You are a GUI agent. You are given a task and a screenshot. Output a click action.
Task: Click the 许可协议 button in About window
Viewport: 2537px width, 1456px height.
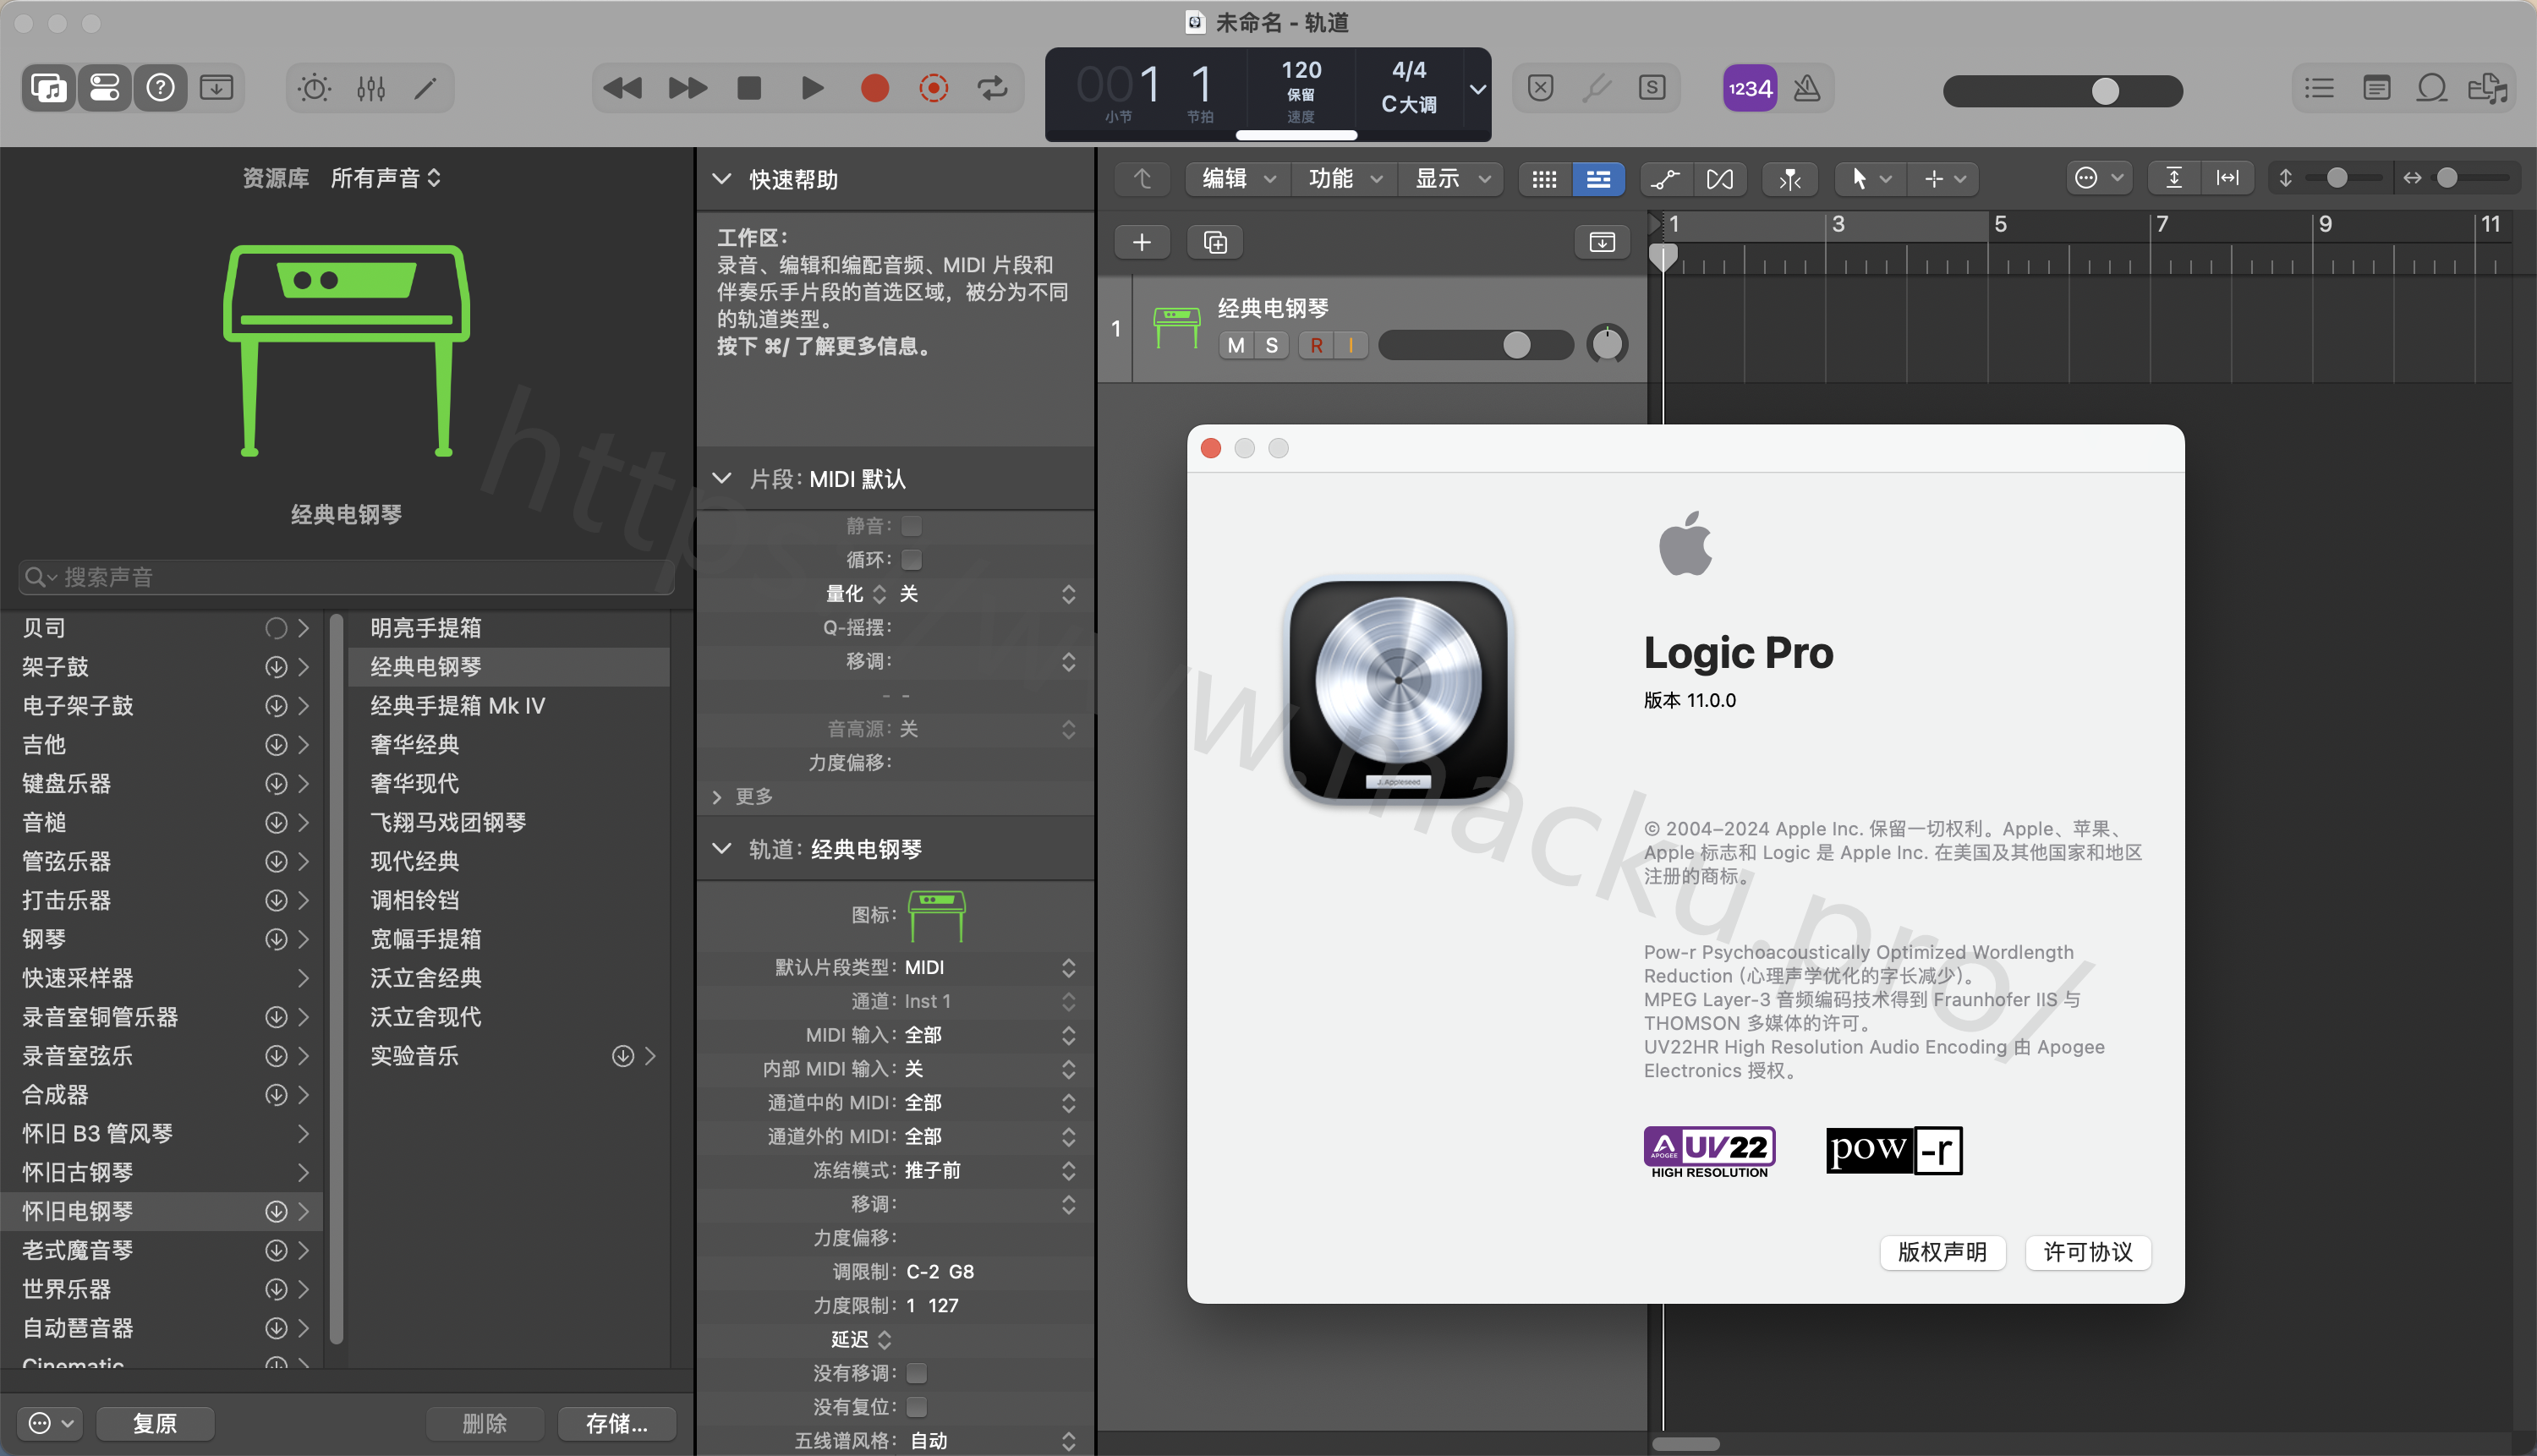point(2088,1252)
